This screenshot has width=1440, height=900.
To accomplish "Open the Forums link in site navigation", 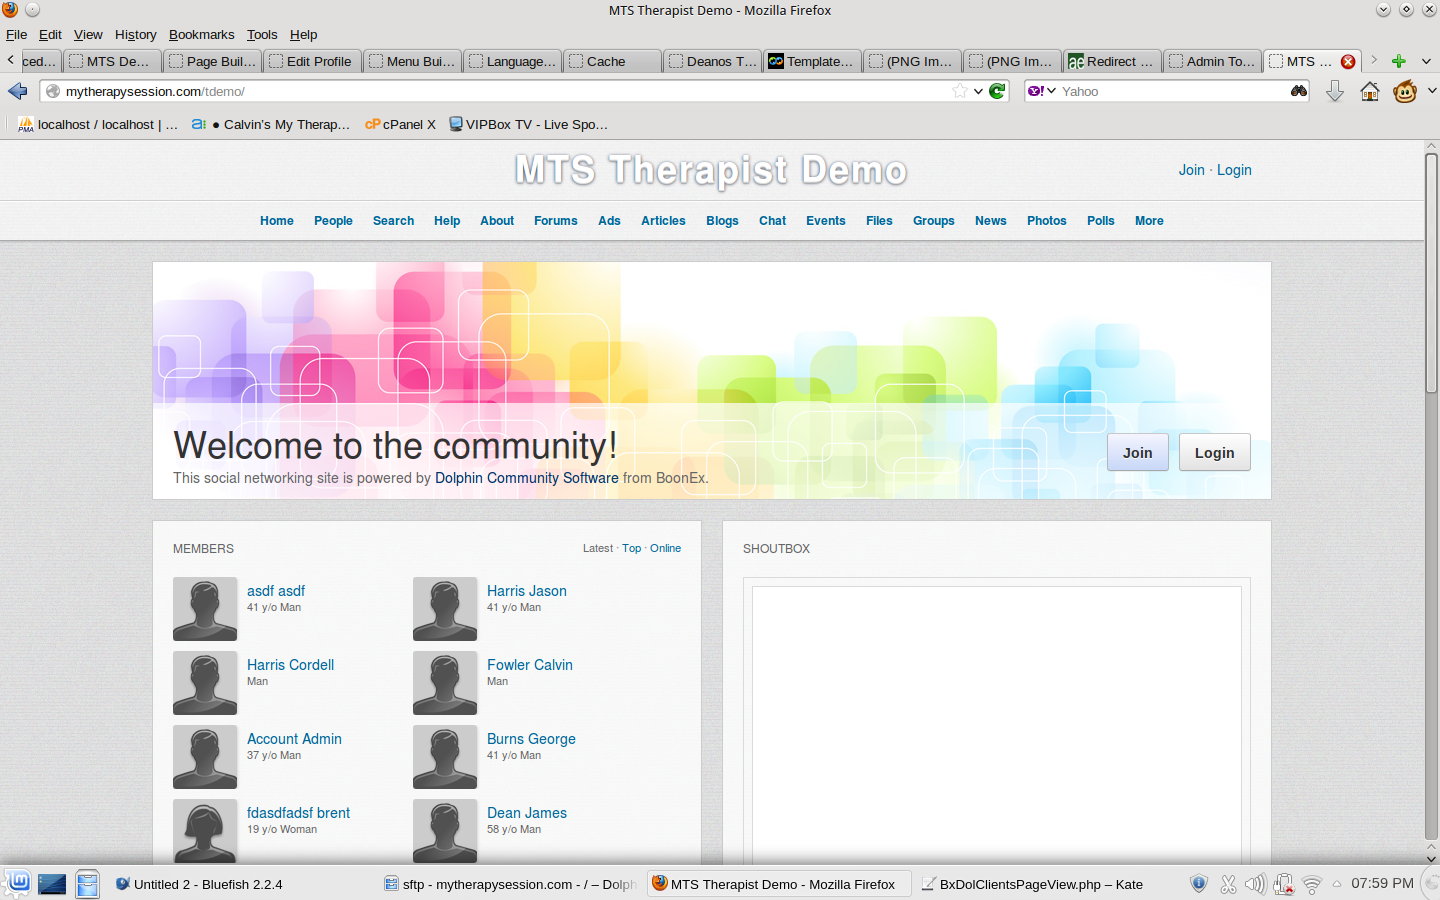I will (555, 221).
